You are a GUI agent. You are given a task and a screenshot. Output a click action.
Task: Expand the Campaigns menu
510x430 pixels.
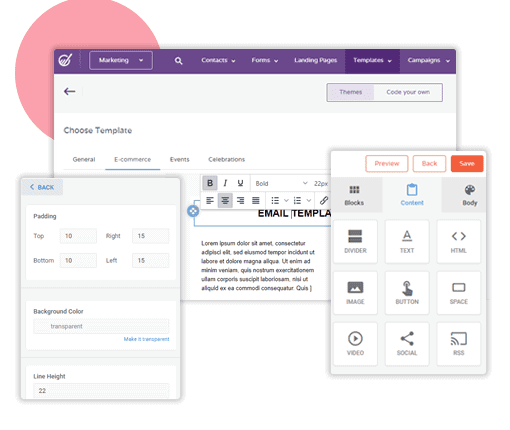click(428, 60)
